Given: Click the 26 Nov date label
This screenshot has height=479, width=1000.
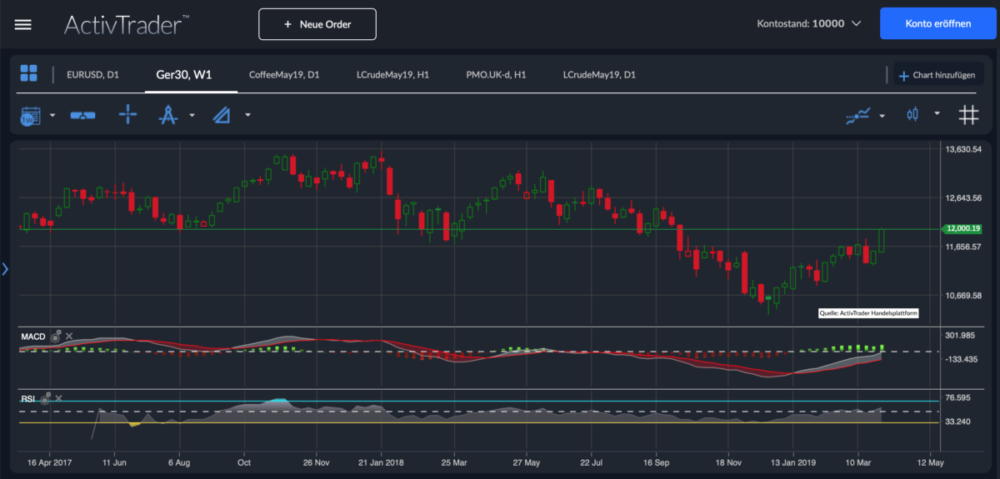Looking at the screenshot, I should coord(316,461).
